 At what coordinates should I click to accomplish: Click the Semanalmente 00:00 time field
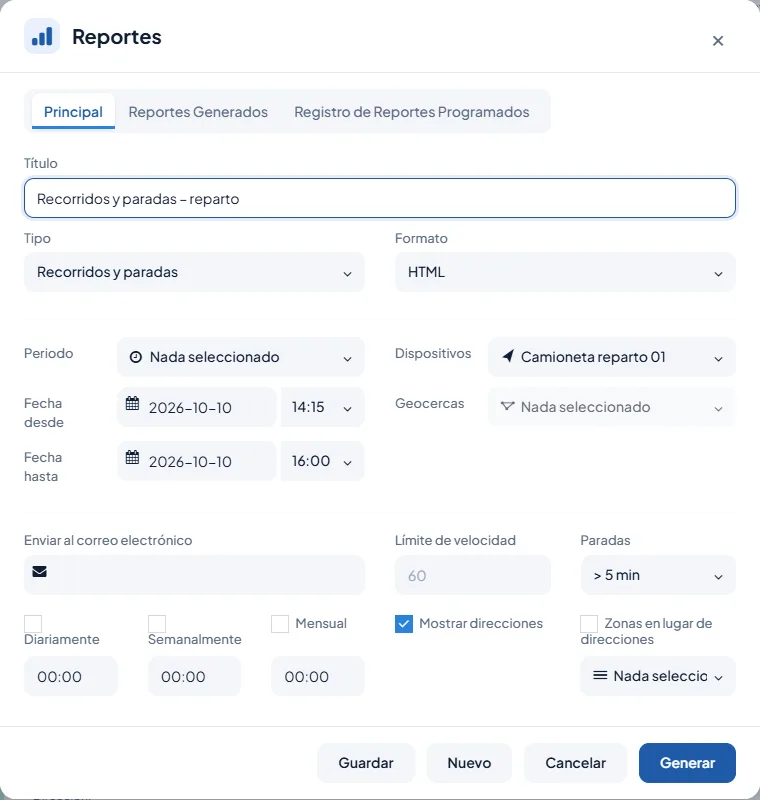194,676
